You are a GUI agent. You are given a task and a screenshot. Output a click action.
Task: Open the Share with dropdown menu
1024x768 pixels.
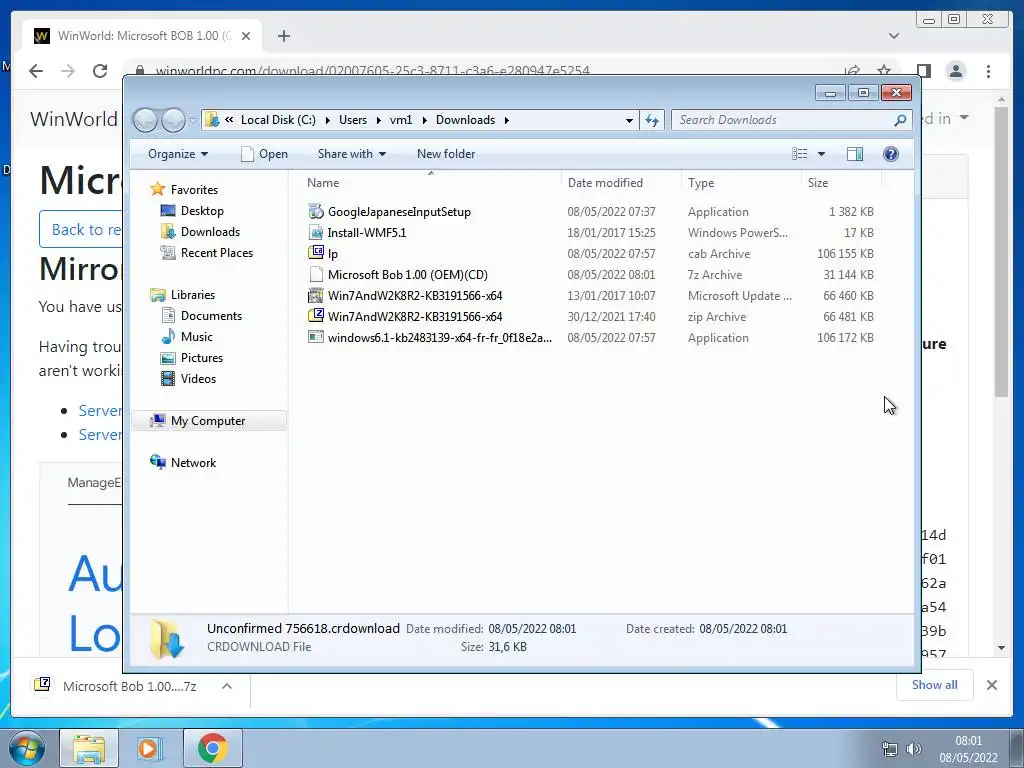[351, 154]
